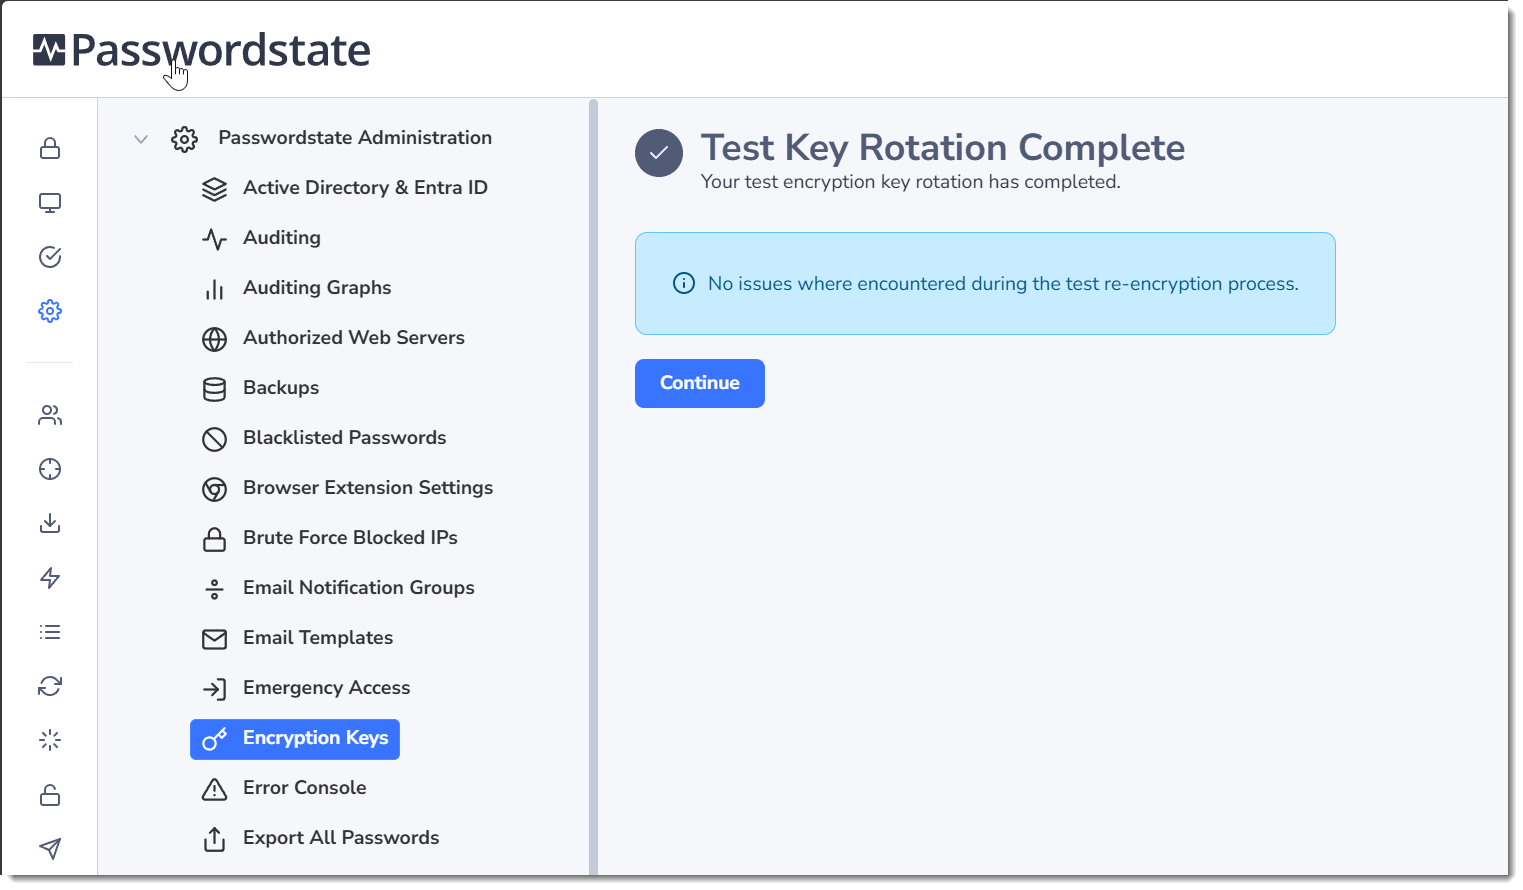Click the lock icon for Brute Force Blocked IPs
1523x890 pixels.
[x=214, y=539]
